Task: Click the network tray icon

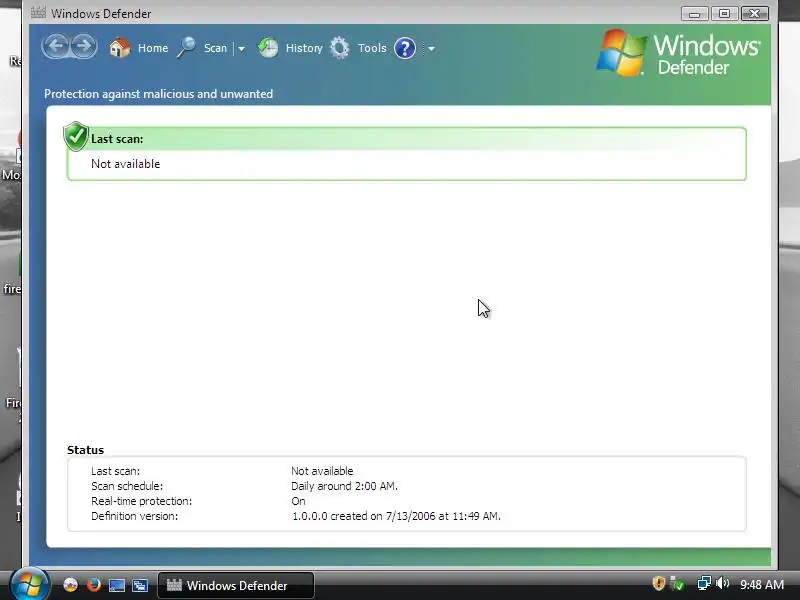Action: coord(704,583)
